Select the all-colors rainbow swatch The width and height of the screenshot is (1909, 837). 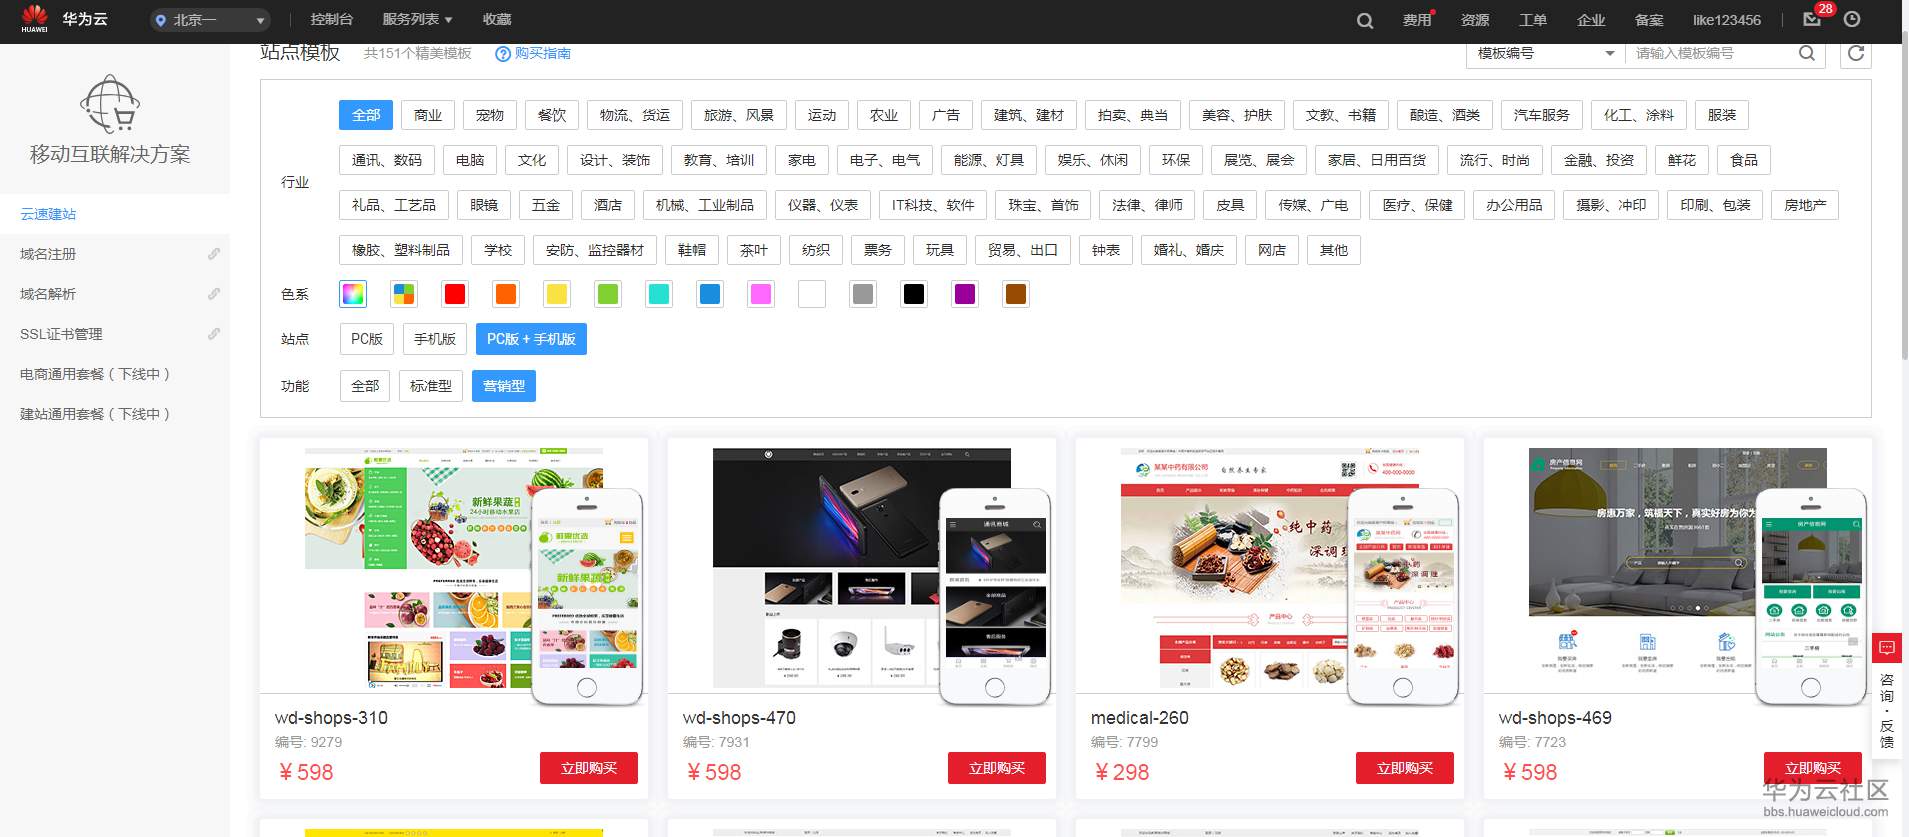pos(353,294)
